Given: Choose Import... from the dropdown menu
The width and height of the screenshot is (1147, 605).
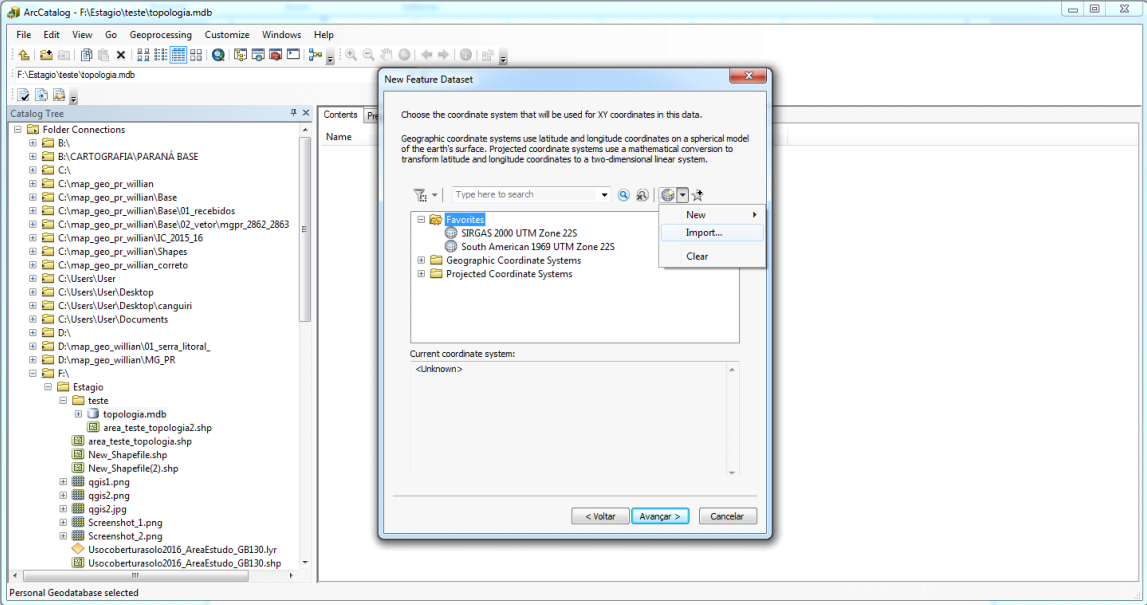Looking at the screenshot, I should pos(712,233).
